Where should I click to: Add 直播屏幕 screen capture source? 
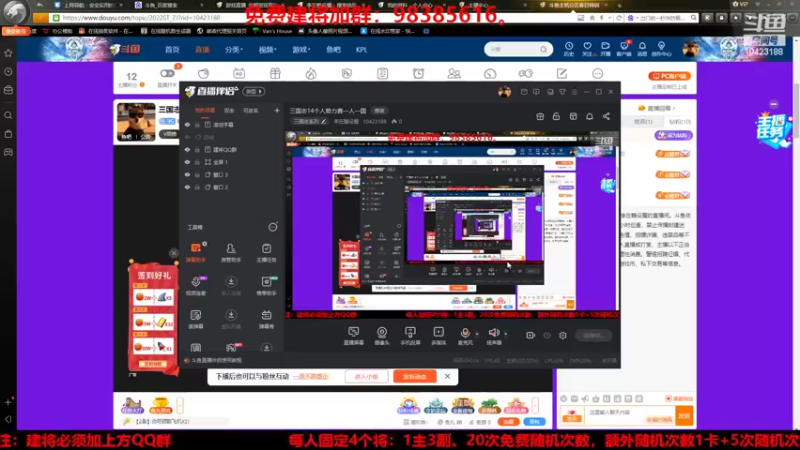[353, 336]
